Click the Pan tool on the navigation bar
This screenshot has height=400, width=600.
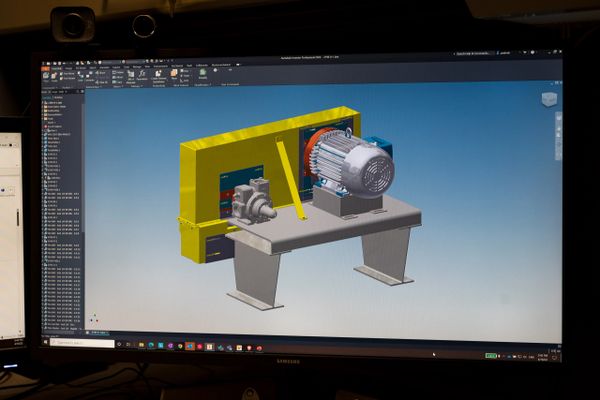557,131
